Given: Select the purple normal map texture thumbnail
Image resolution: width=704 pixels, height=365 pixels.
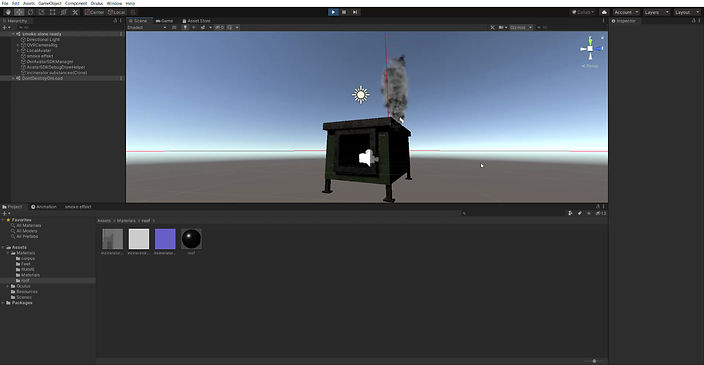Looking at the screenshot, I should click(x=165, y=239).
